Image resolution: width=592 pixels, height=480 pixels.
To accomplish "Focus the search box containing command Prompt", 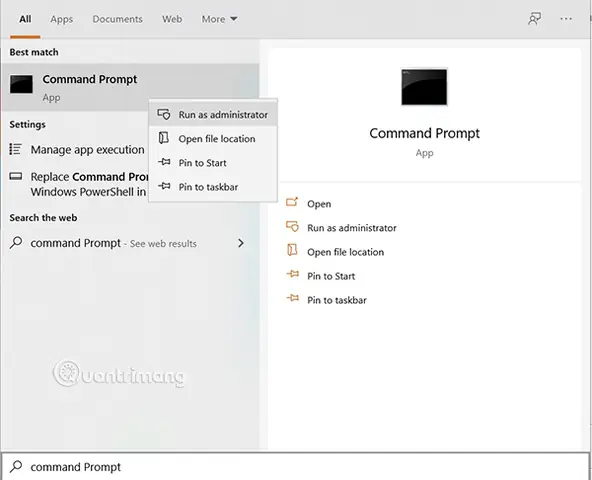I will pos(296,467).
